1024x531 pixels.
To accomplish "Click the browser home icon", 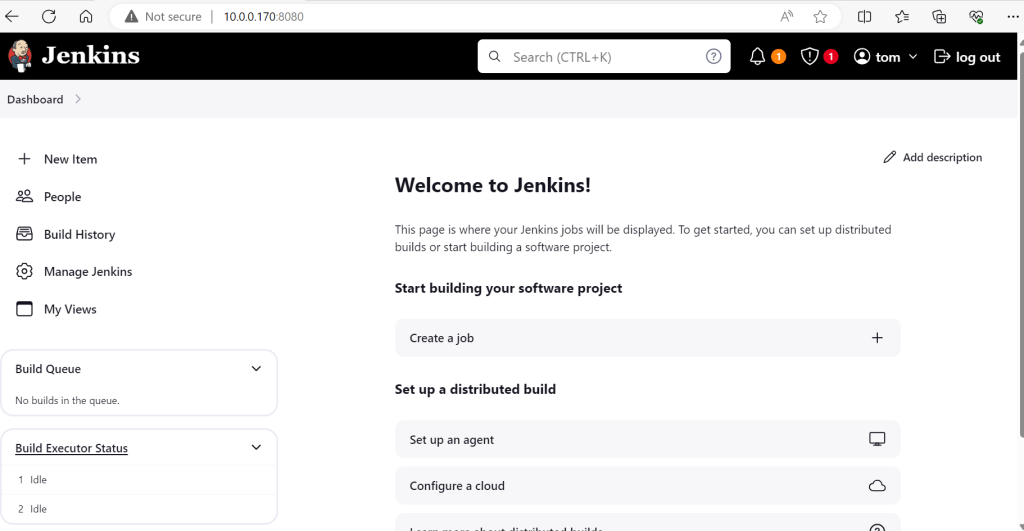I will [x=86, y=17].
